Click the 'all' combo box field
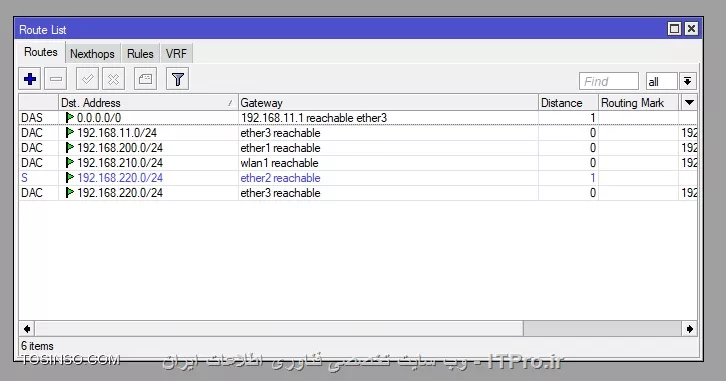 click(662, 81)
